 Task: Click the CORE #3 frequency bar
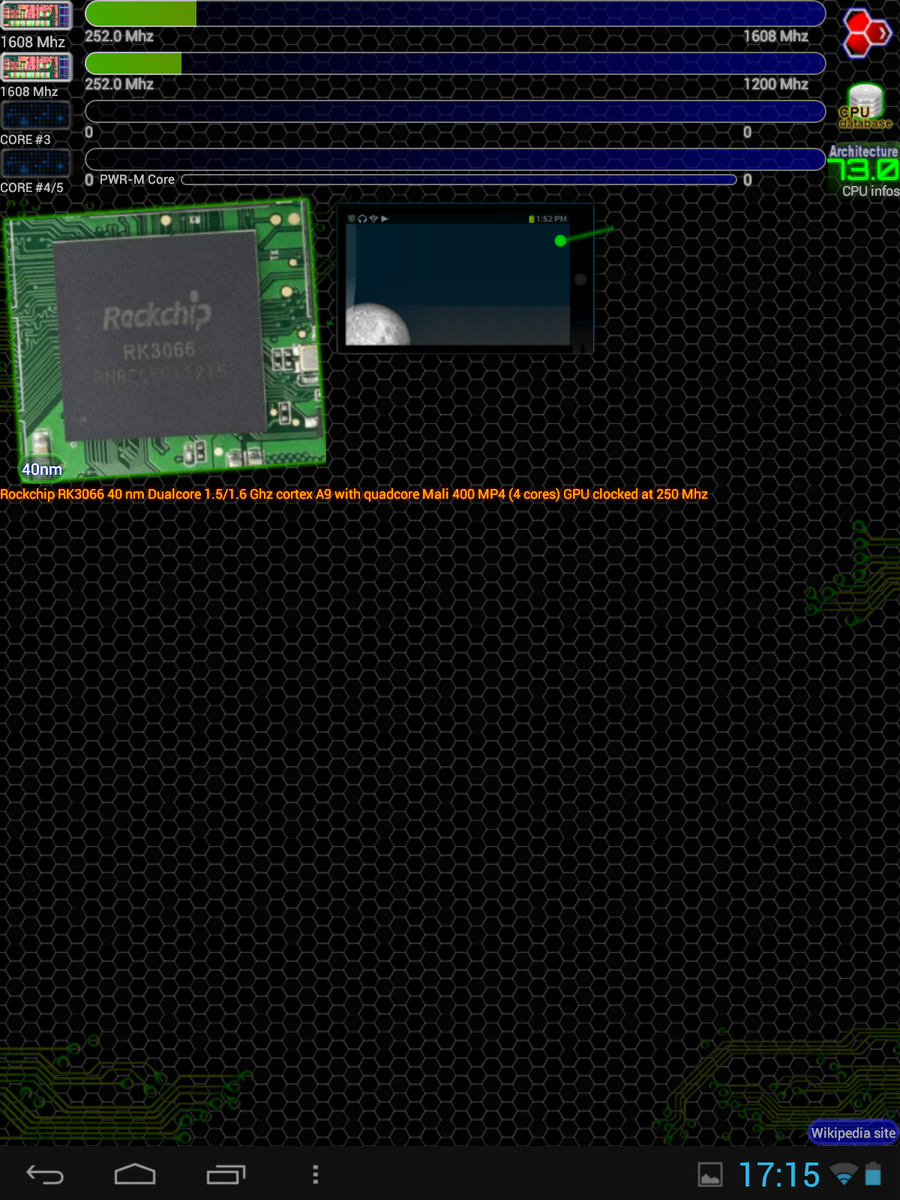[455, 111]
